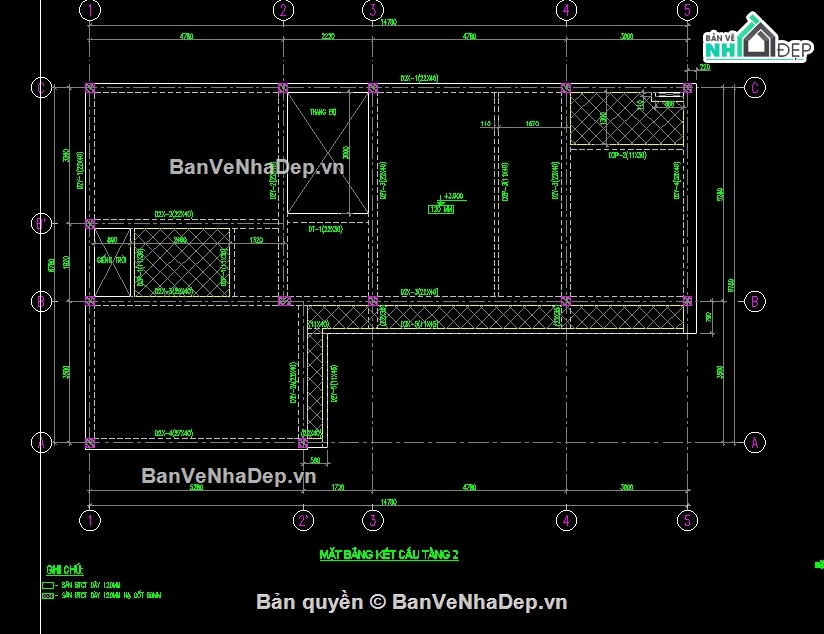Image resolution: width=824 pixels, height=634 pixels.
Task: Click grid axis bubble 2 at the top
Action: click(283, 10)
